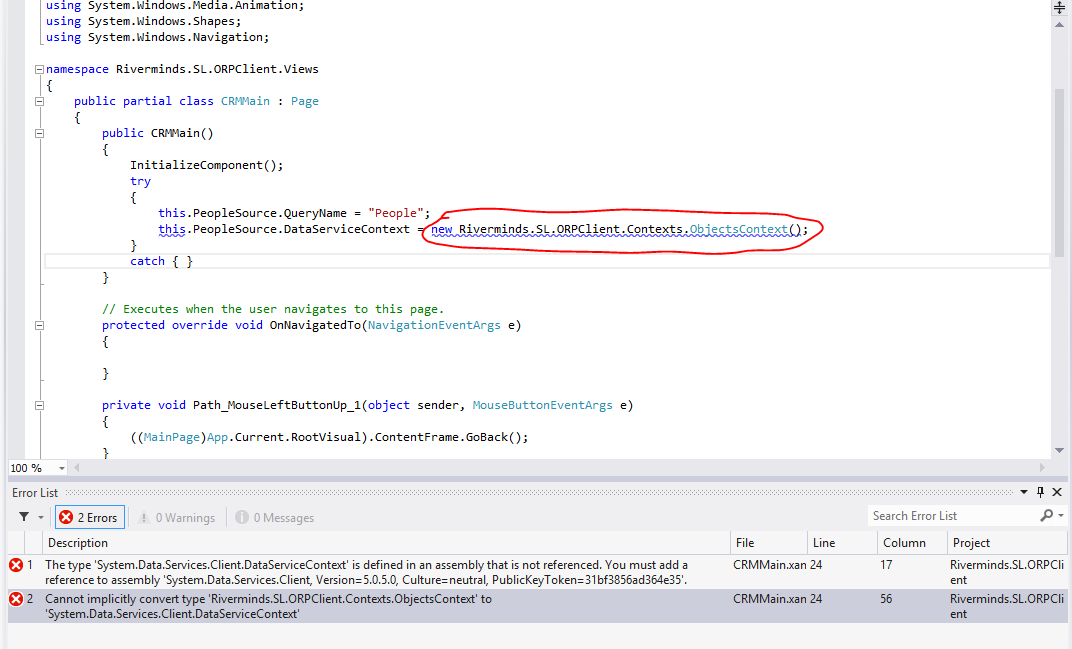Click the editor split-window handle icon
Screen dimensions: 1072x649
click(1060, 8)
